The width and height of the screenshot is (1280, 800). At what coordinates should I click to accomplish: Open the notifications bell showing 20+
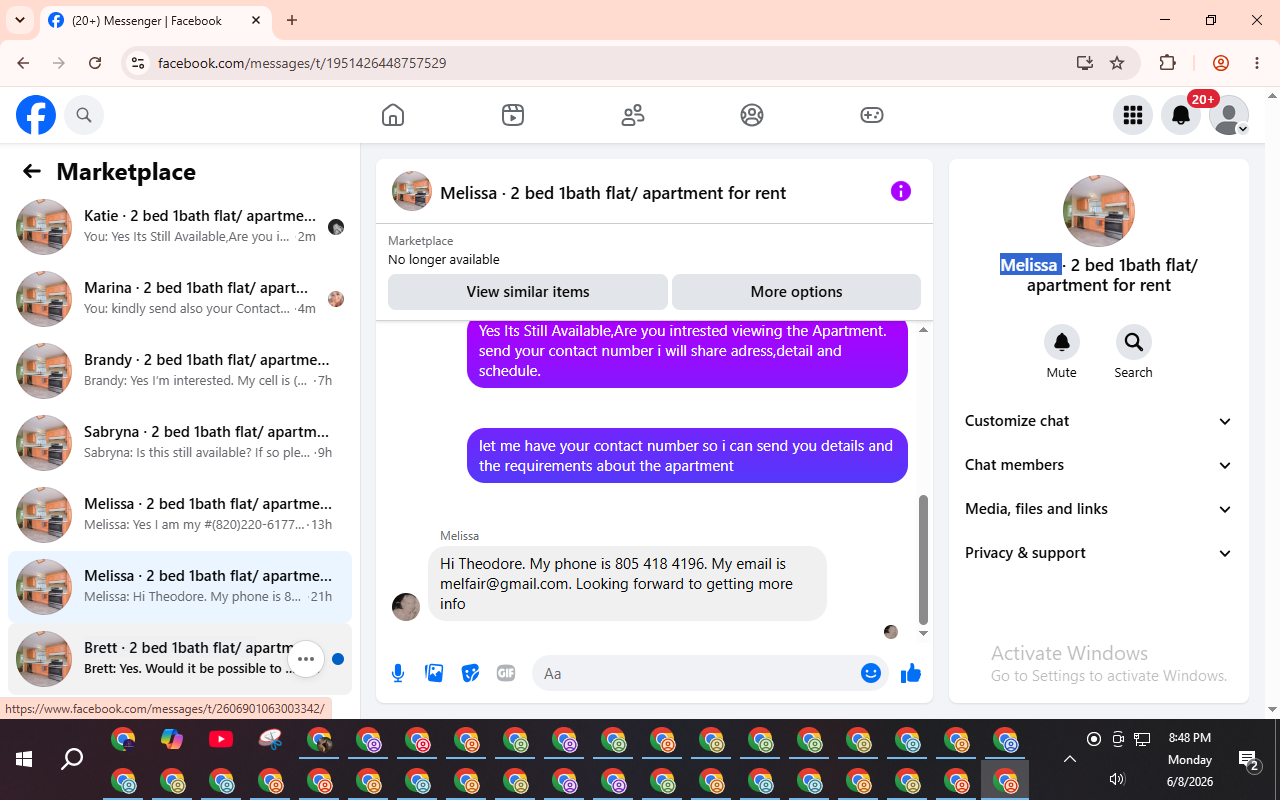tap(1181, 115)
